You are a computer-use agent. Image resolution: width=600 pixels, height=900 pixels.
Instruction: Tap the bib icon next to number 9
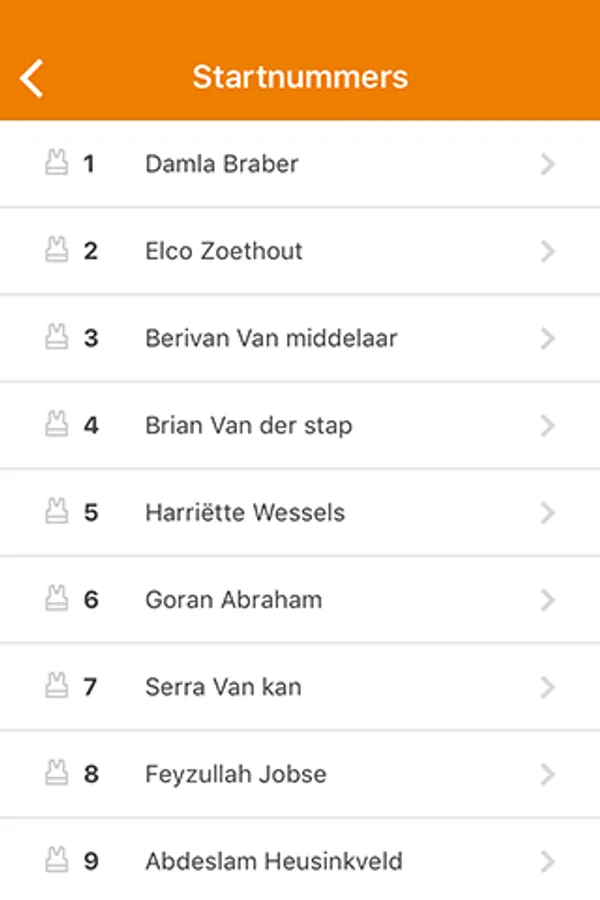pyautogui.click(x=57, y=860)
